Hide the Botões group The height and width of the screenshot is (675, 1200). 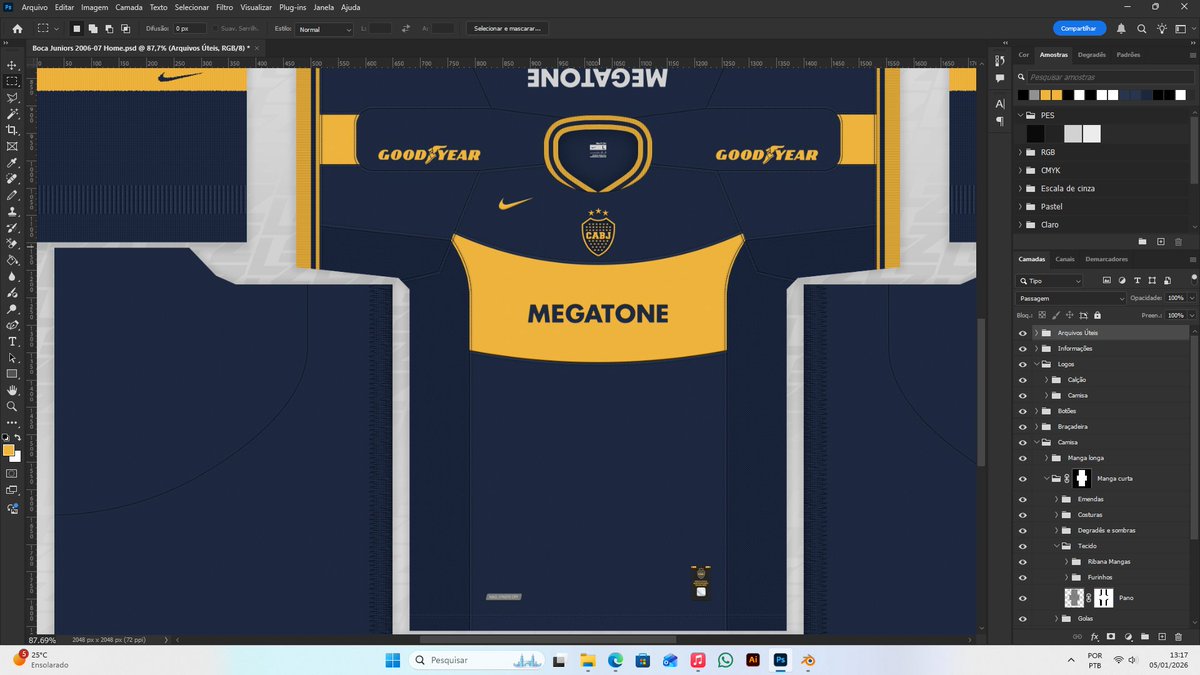(x=1022, y=411)
